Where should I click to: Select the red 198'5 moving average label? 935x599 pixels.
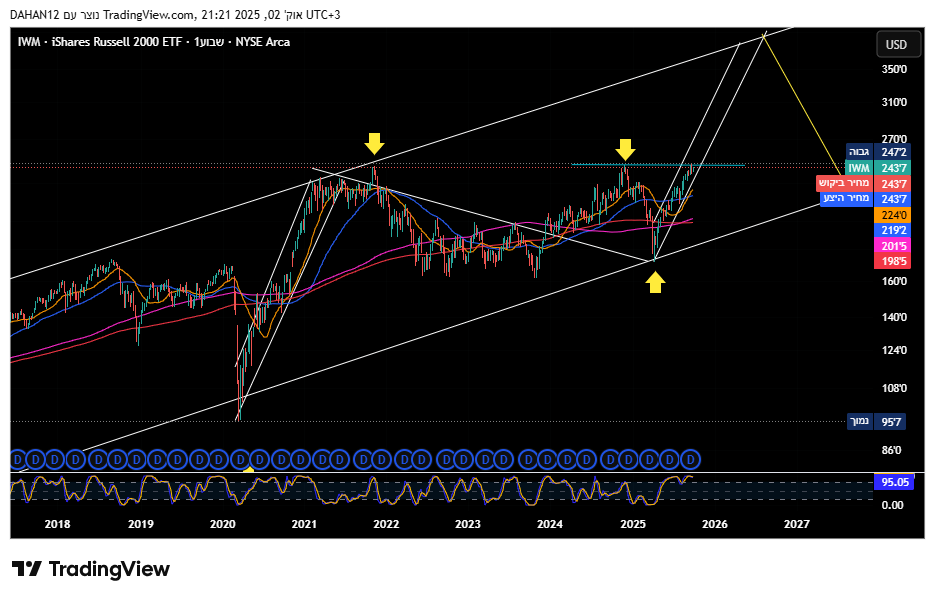tap(892, 261)
